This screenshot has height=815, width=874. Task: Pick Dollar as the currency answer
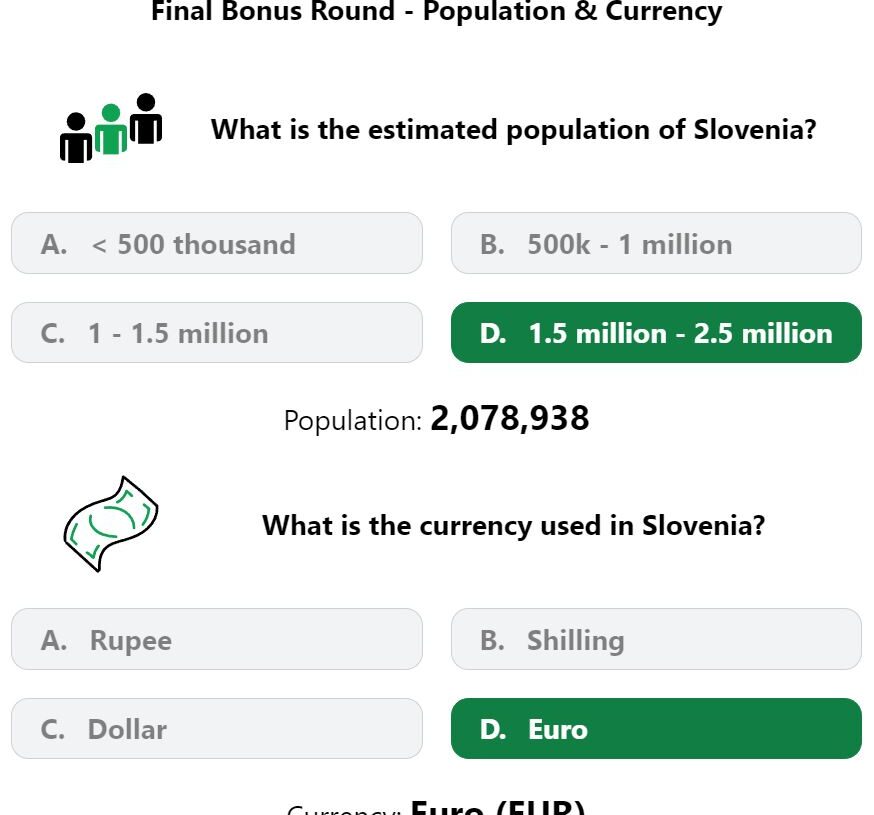(217, 729)
